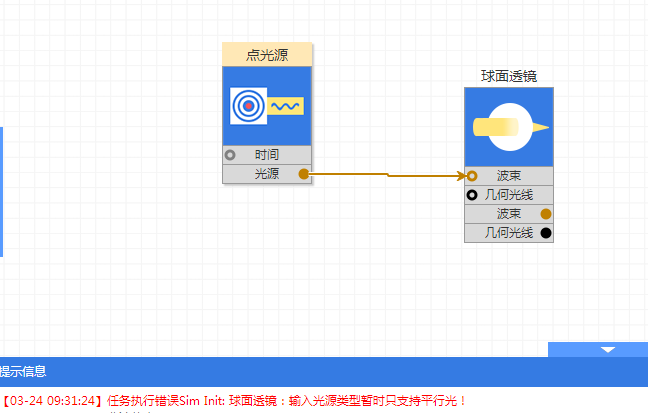
Task: Click the orange 波束 output port dot
Action: (546, 214)
